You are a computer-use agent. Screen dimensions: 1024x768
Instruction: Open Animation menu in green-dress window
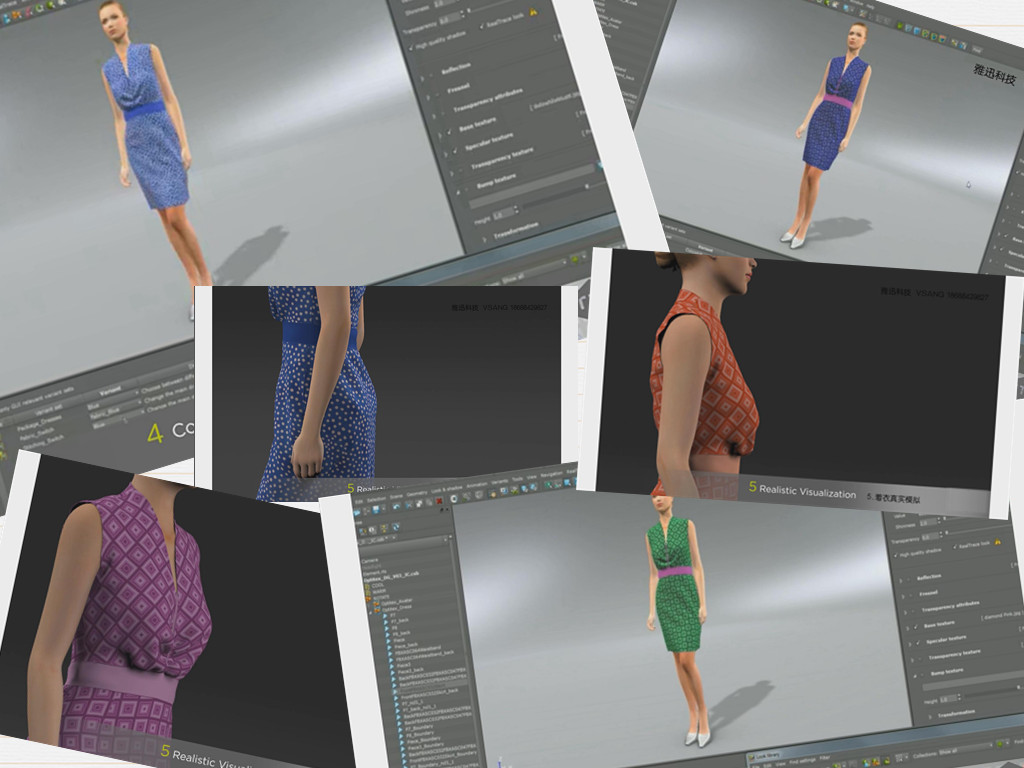pos(477,485)
